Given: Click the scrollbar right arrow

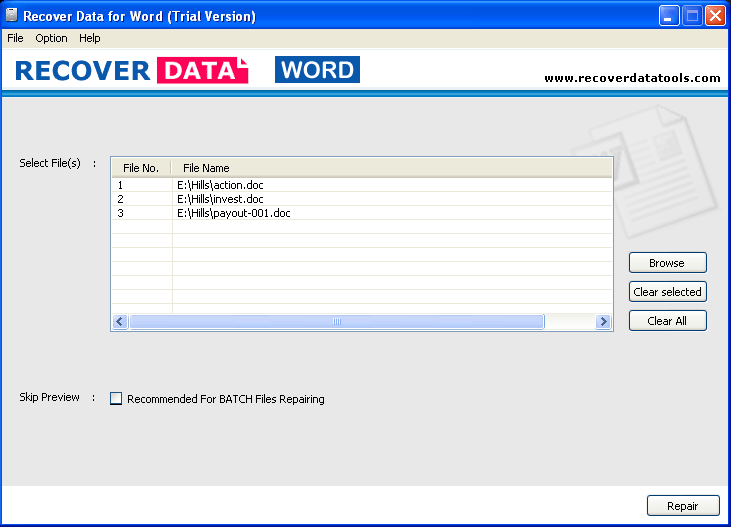Looking at the screenshot, I should 603,322.
